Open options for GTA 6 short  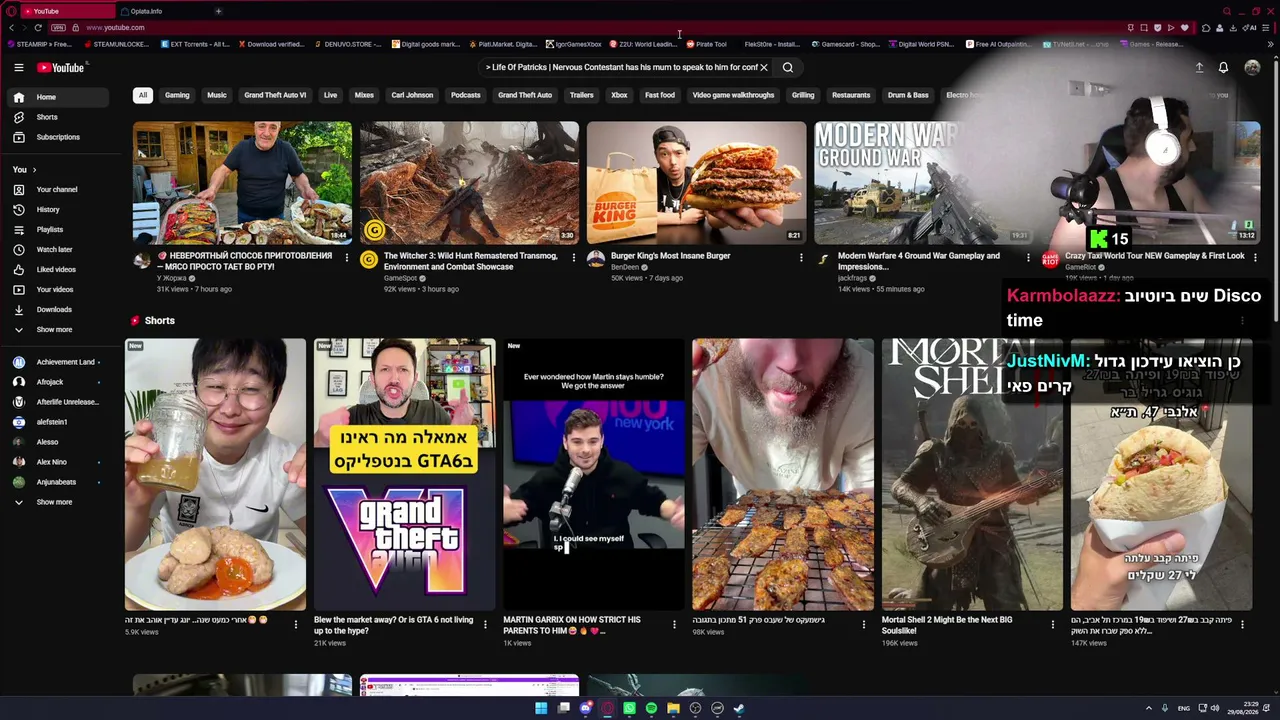485,624
